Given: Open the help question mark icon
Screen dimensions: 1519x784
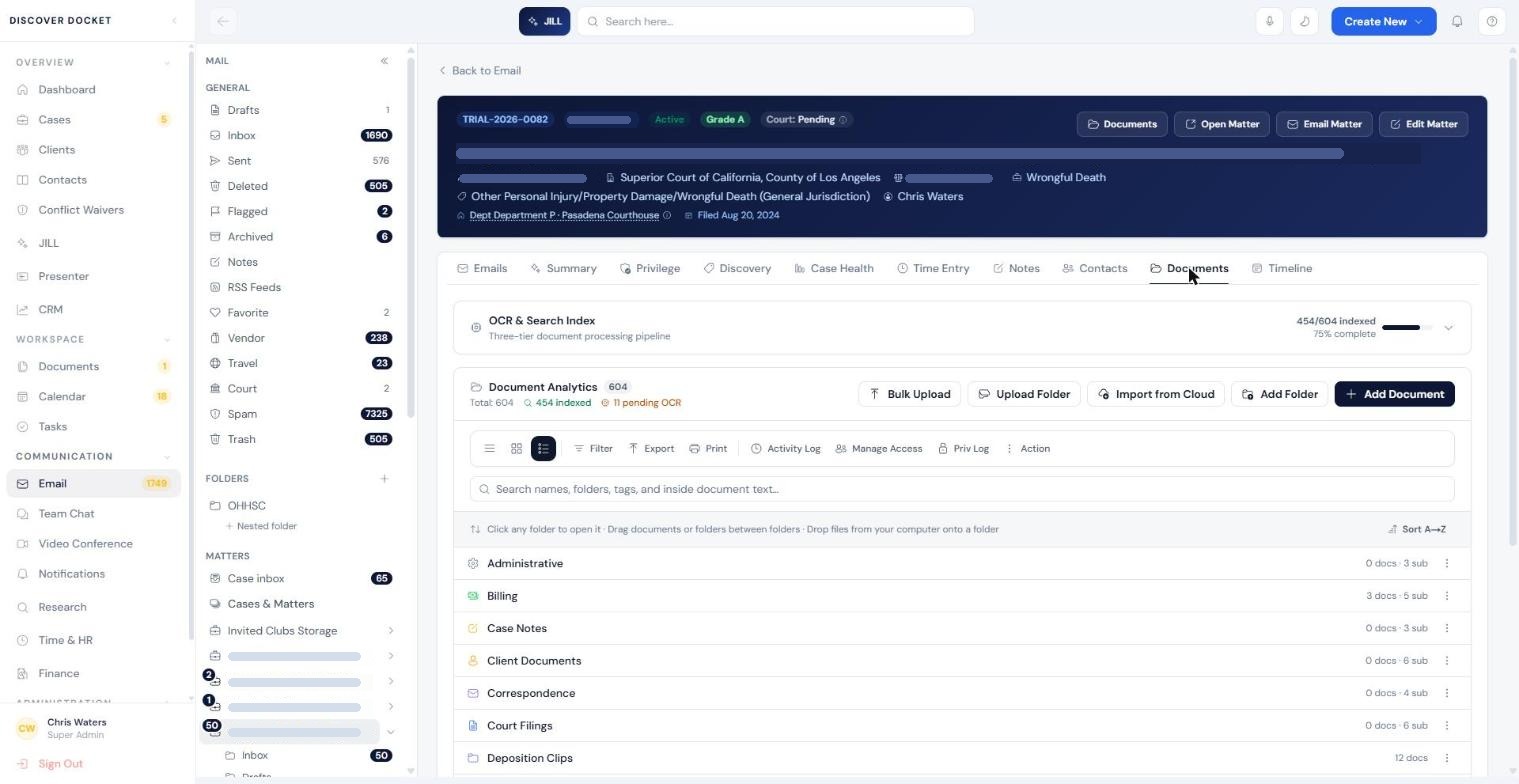Looking at the screenshot, I should [1492, 21].
